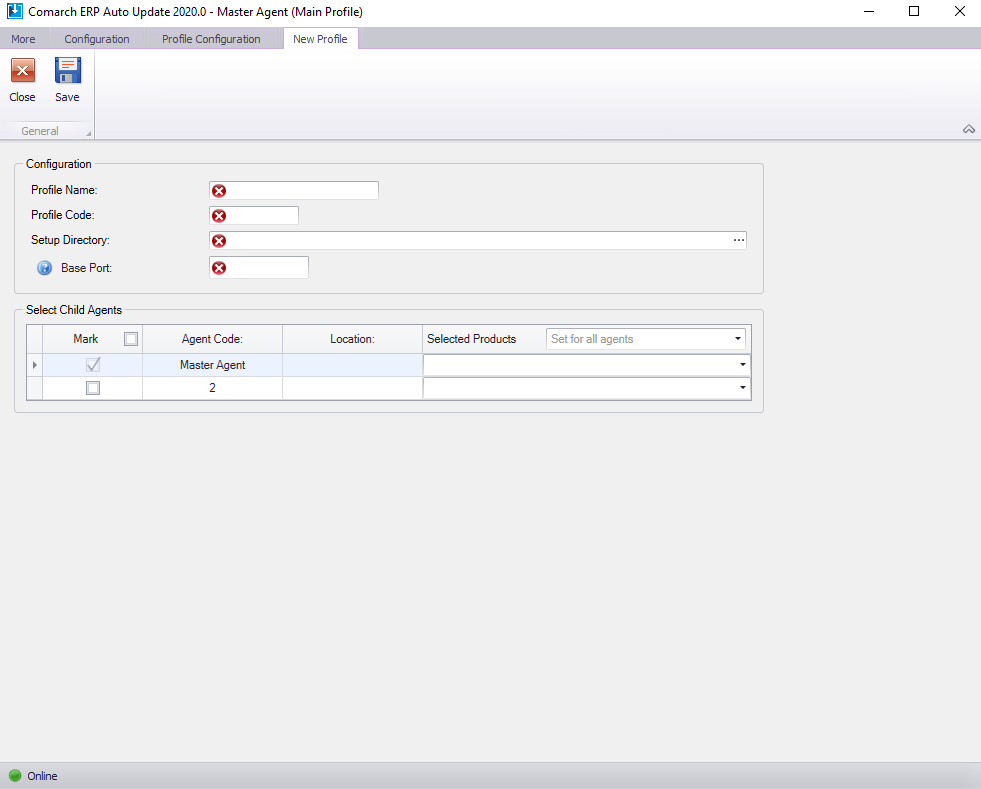
Task: Click the Selected Products column header
Action: coord(472,339)
